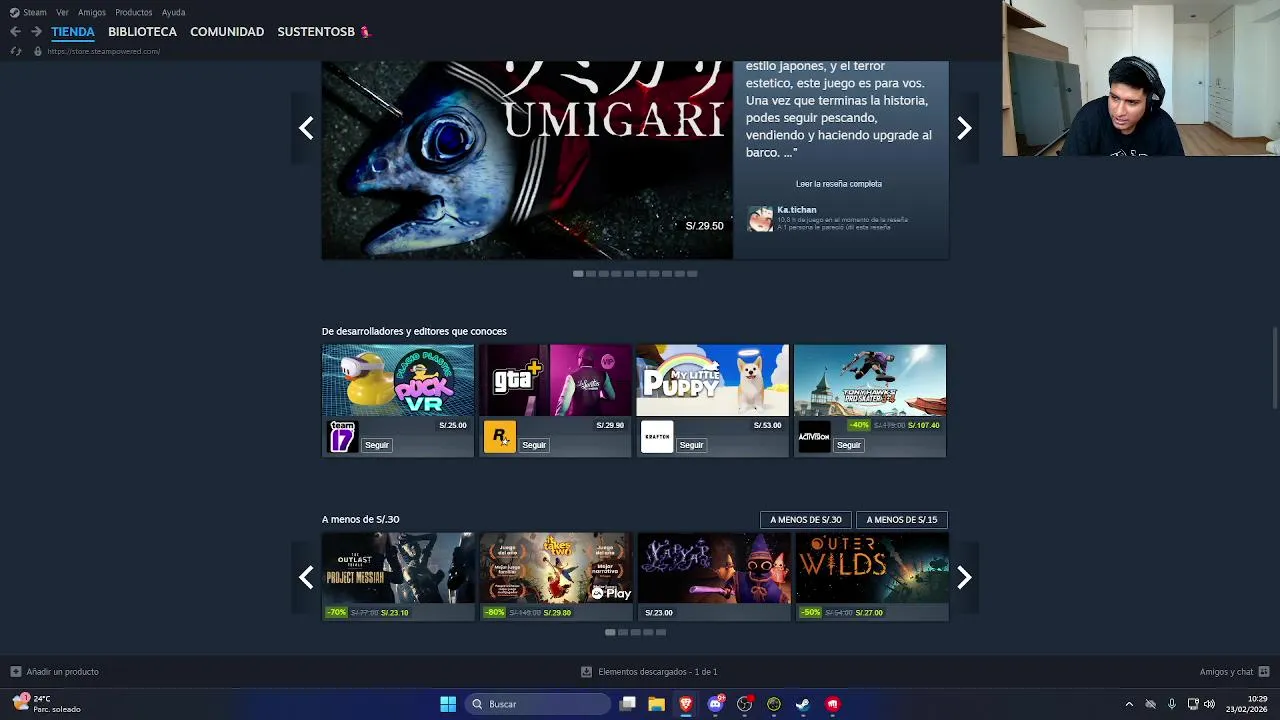
Task: Click the taskbar Buscar search box
Action: (x=538, y=704)
